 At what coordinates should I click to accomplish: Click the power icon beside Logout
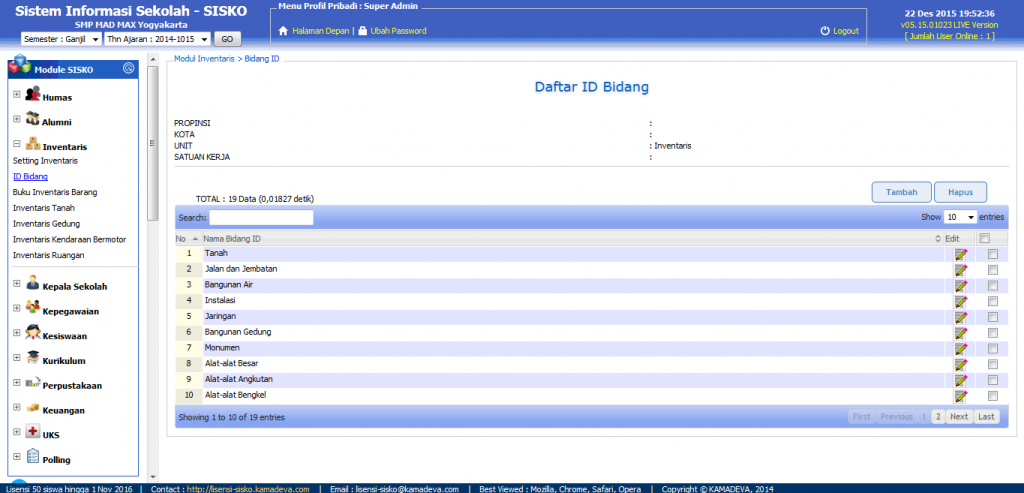[825, 31]
